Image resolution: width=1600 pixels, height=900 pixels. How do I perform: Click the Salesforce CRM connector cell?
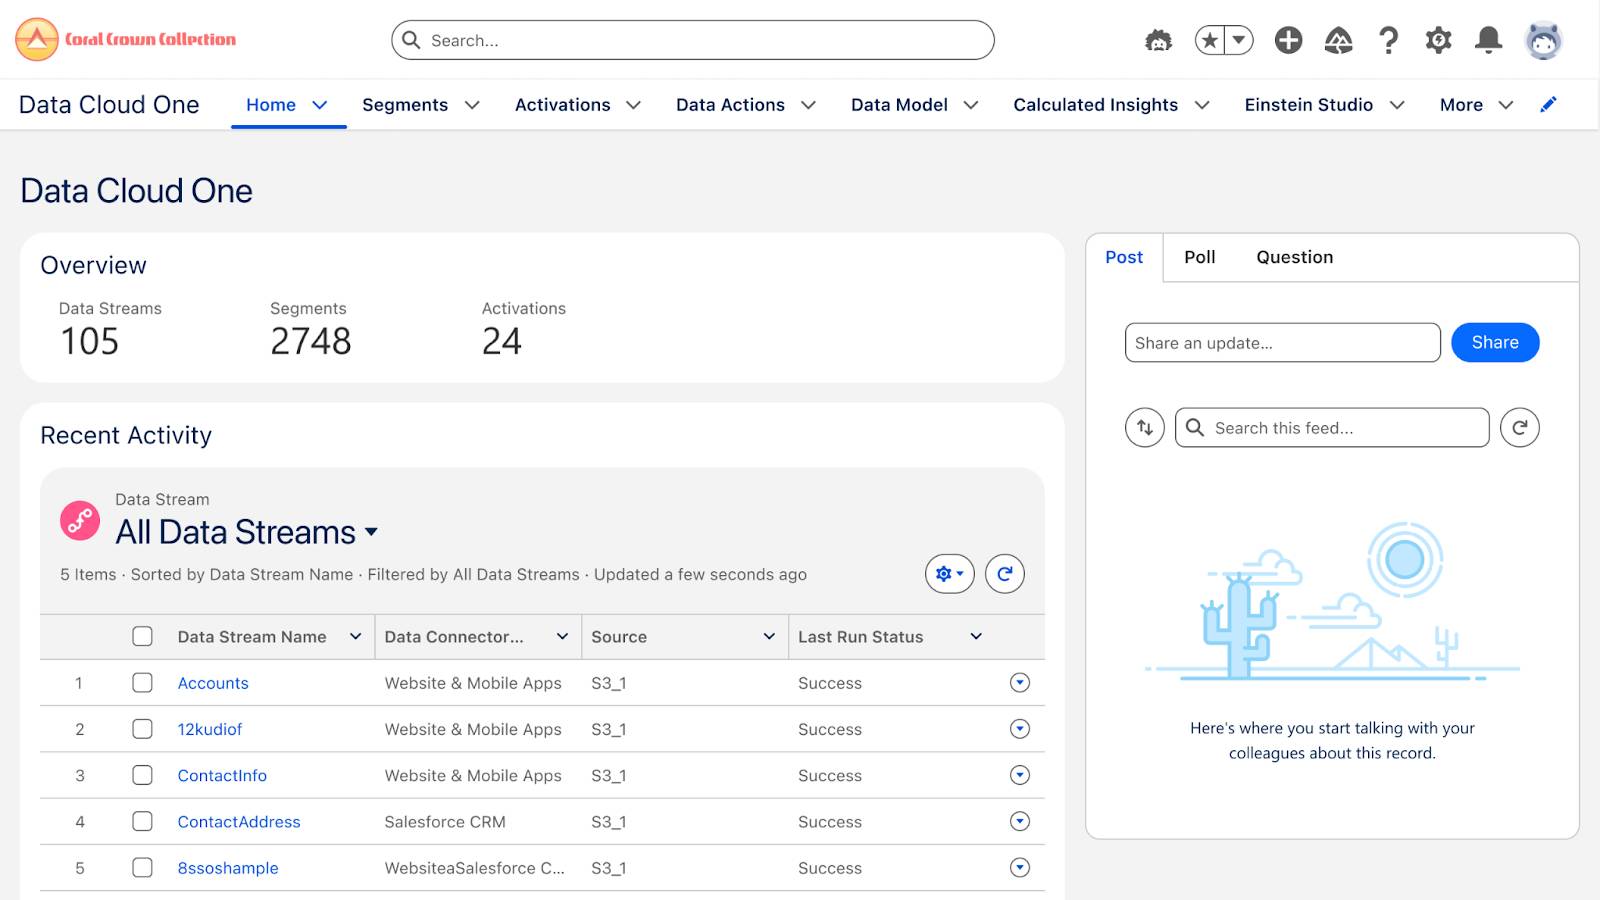pos(445,821)
